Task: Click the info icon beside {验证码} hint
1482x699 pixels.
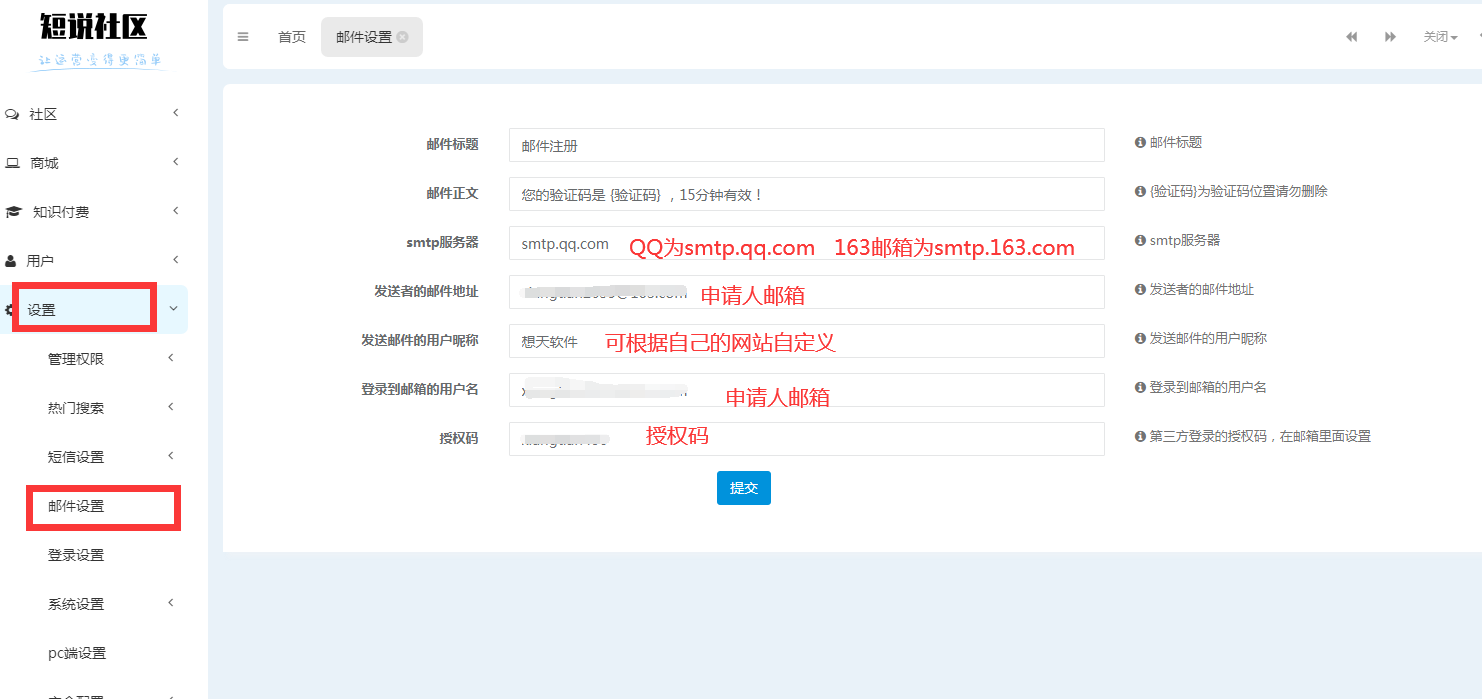Action: tap(1140, 191)
